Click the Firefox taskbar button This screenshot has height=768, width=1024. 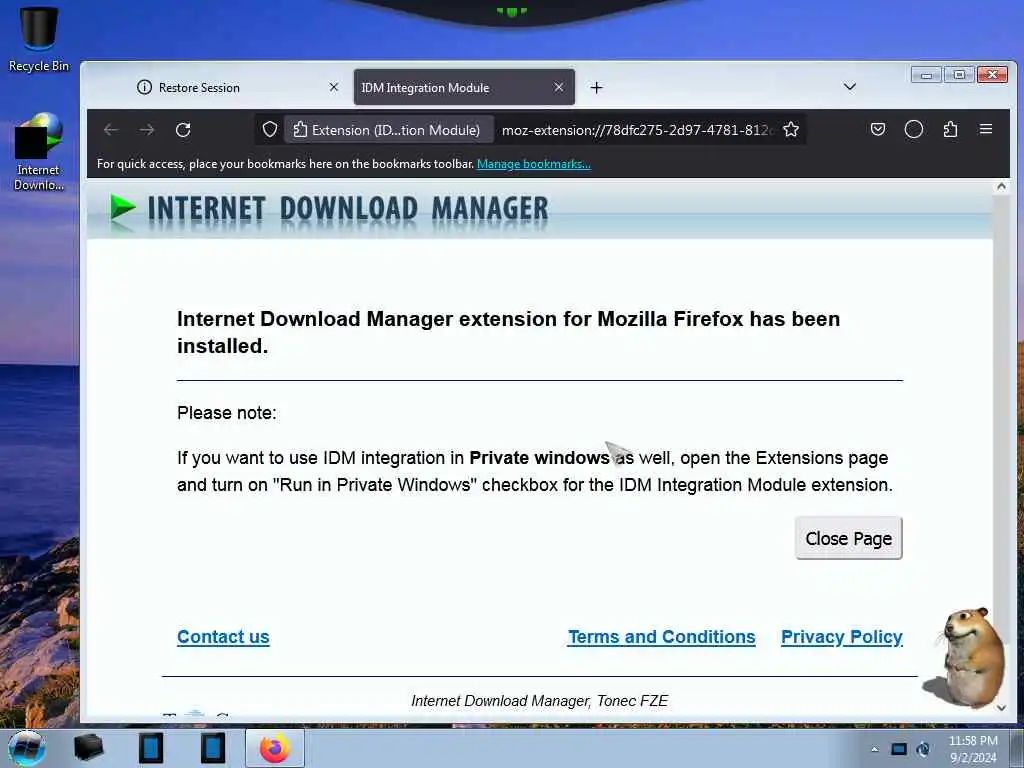click(x=275, y=748)
